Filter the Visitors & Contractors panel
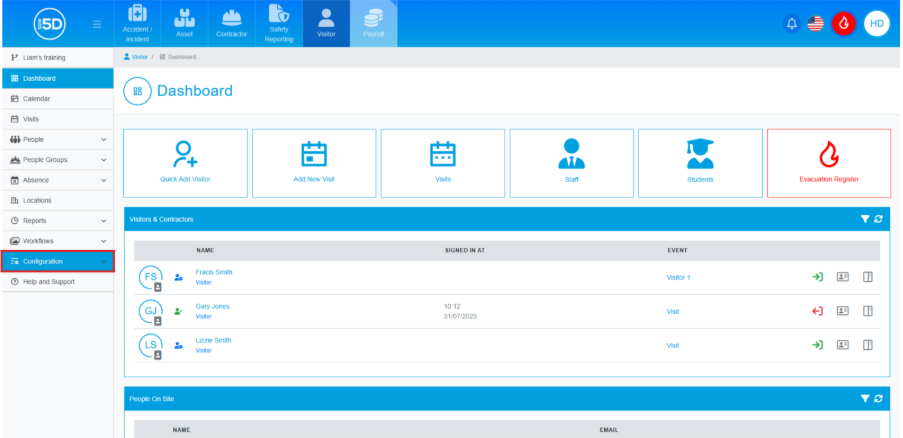The height and width of the screenshot is (438, 903). point(864,219)
